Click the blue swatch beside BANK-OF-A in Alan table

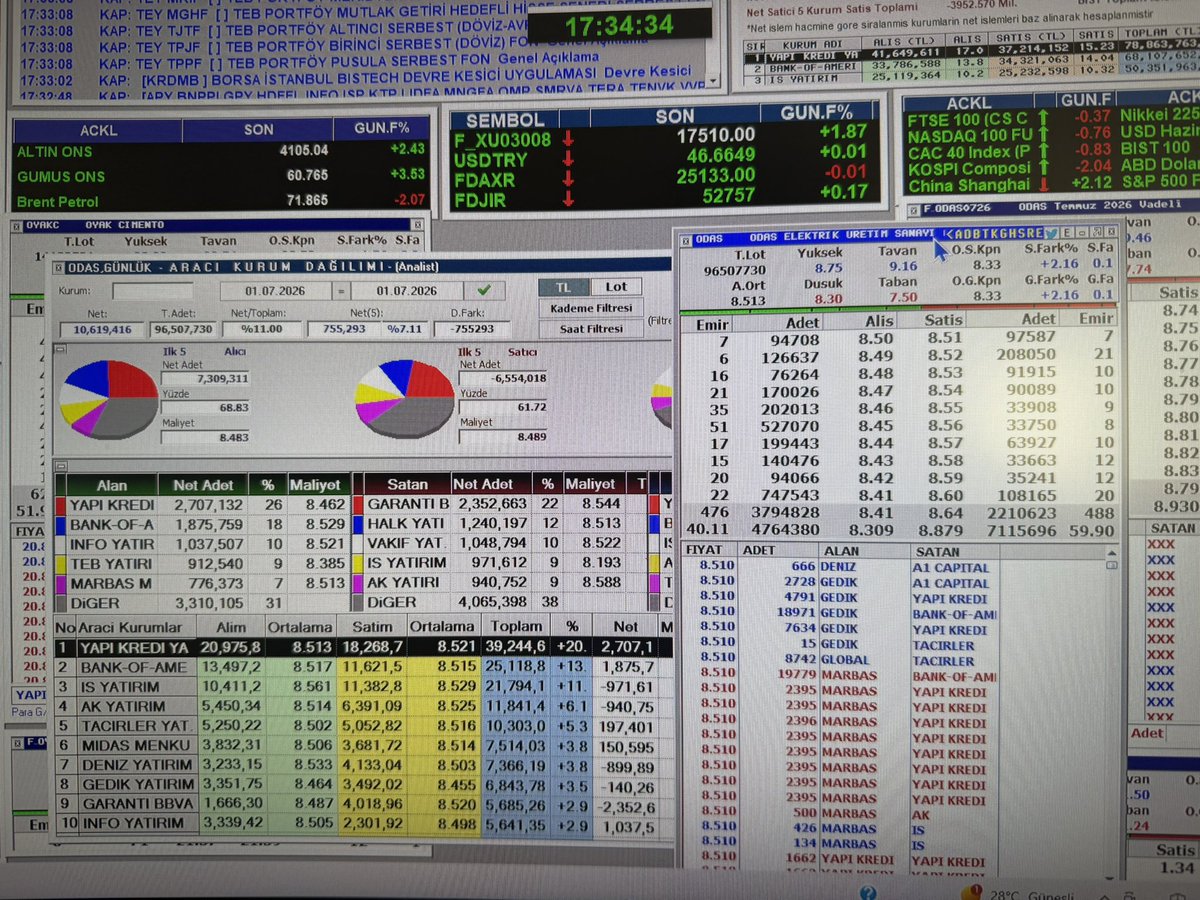point(60,525)
